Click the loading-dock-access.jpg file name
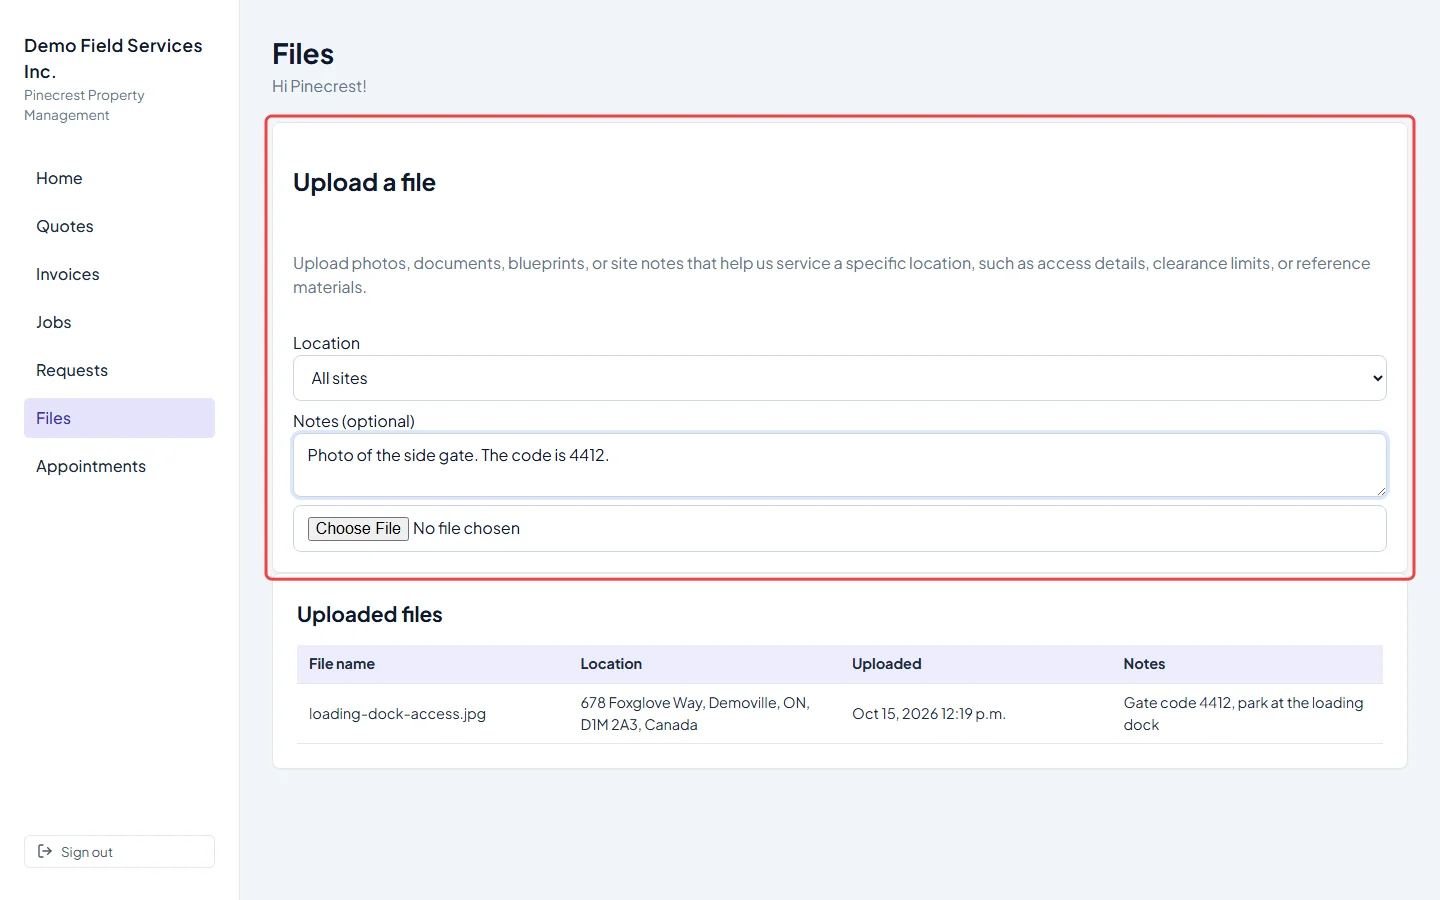 397,714
